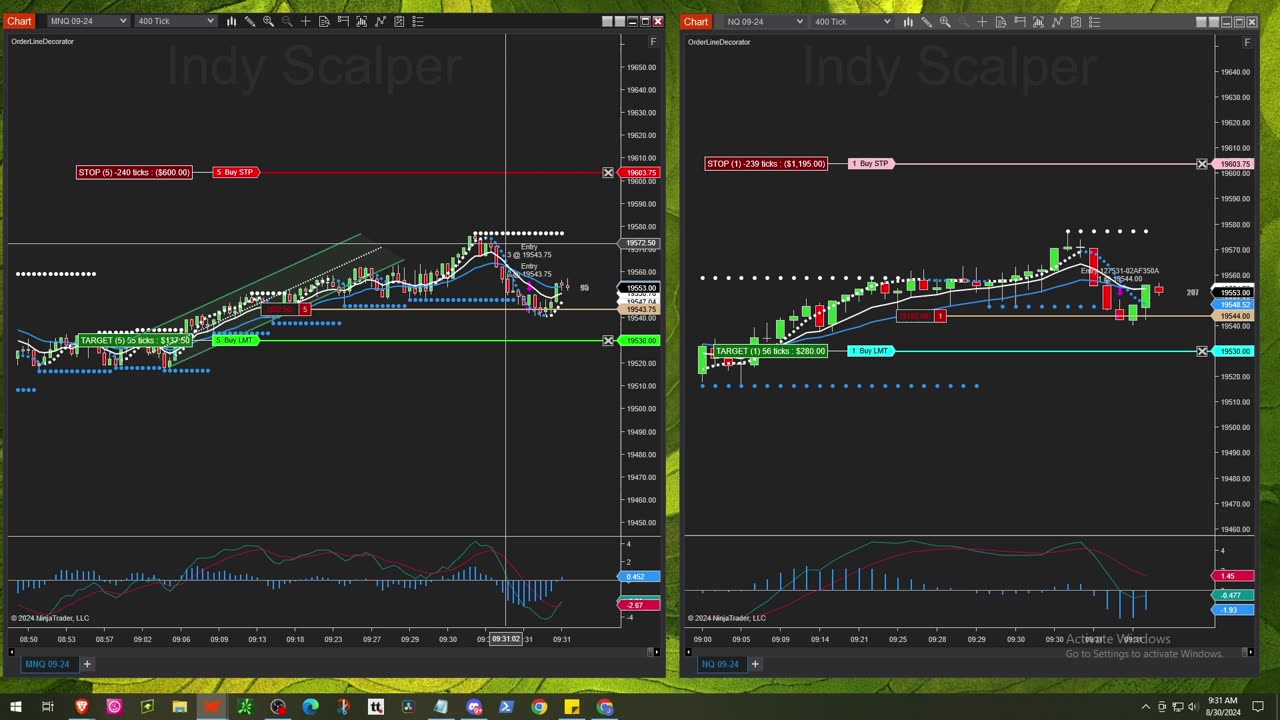Expand the NQ 09-24 instrument dropdown
Viewport: 1280px width, 720px height.
pos(765,21)
